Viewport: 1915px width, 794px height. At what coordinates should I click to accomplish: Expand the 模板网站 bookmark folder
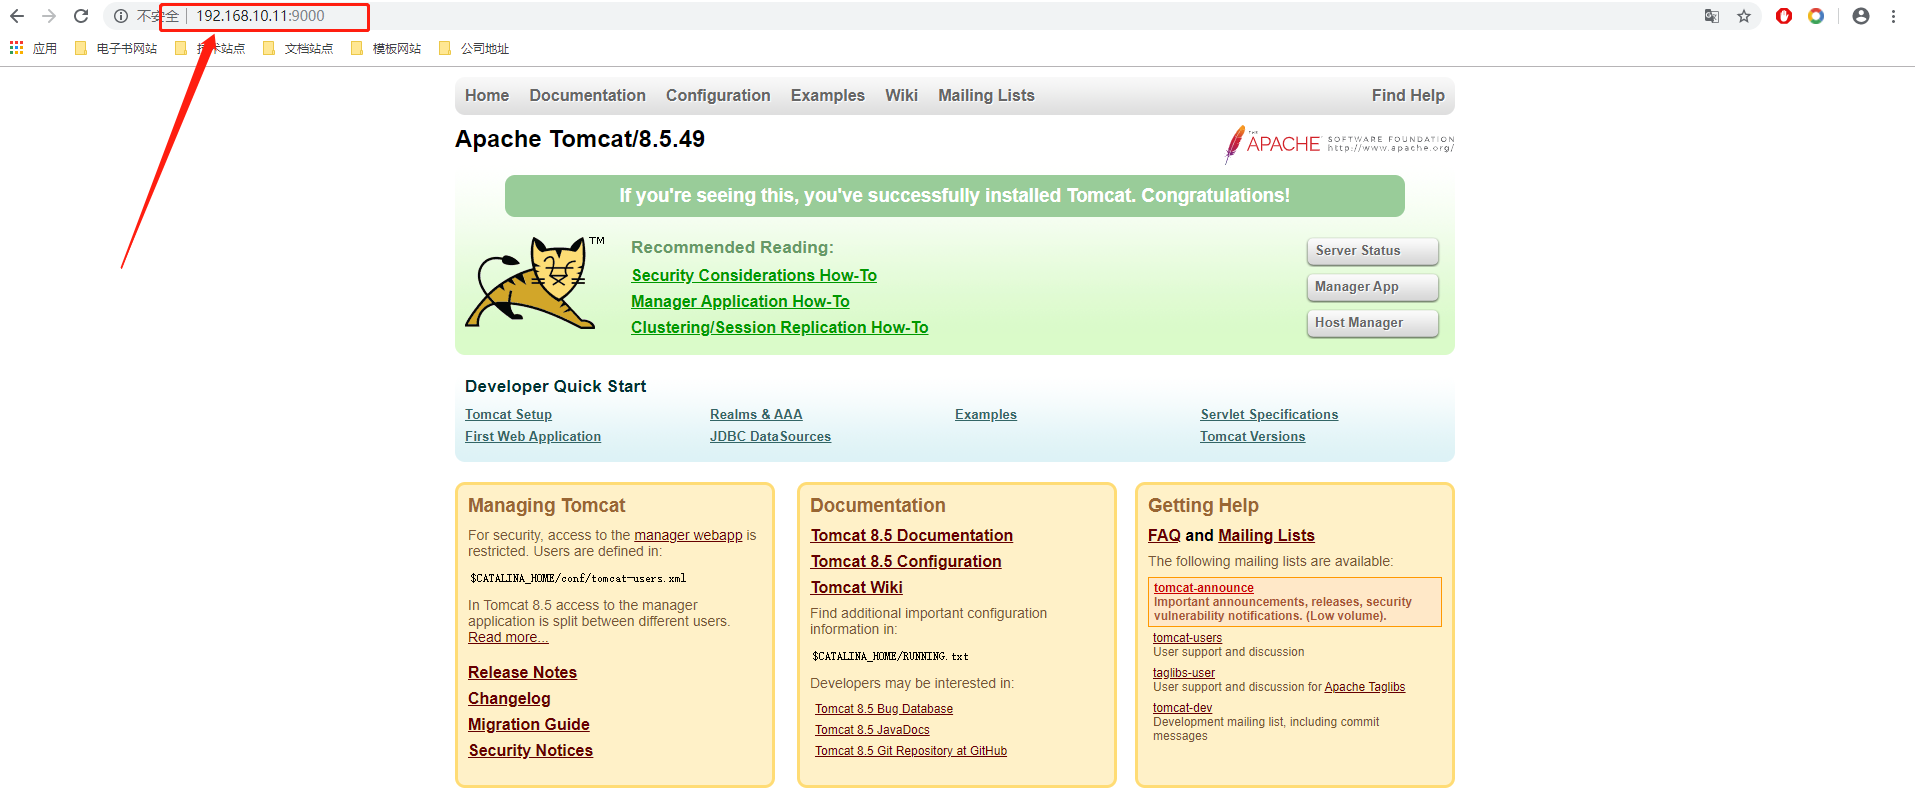[387, 48]
